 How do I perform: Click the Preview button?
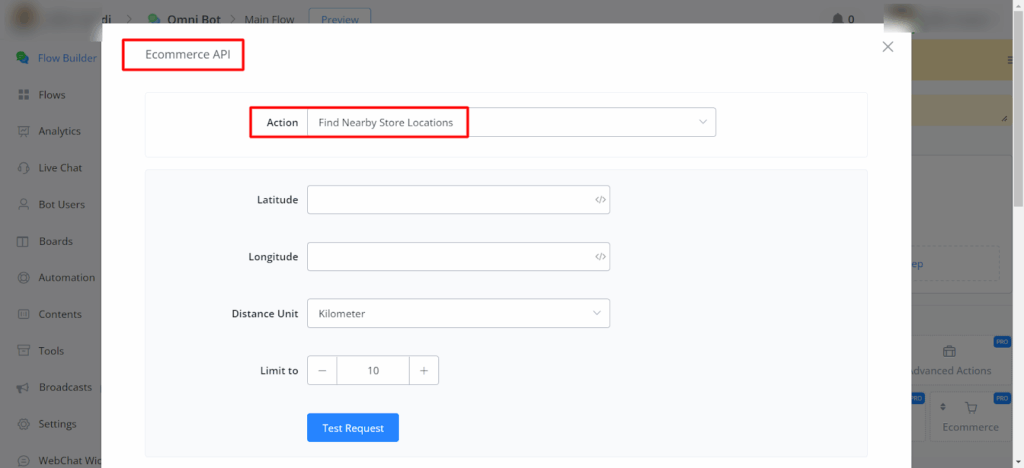coord(339,19)
